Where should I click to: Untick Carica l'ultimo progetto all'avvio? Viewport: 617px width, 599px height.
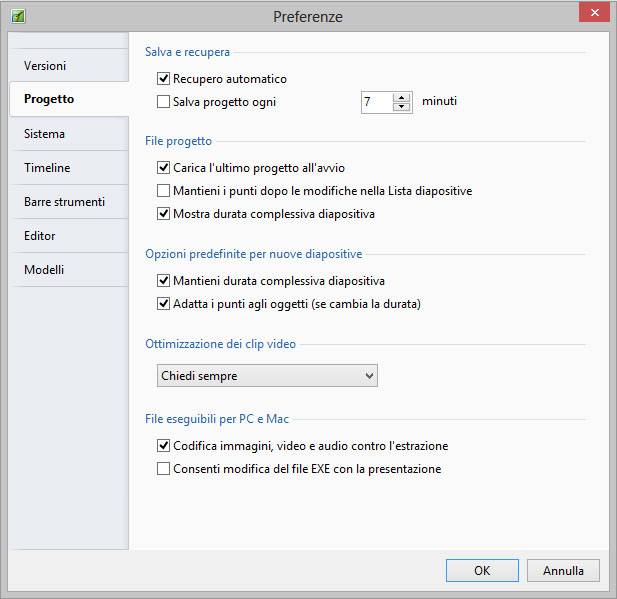pyautogui.click(x=164, y=168)
